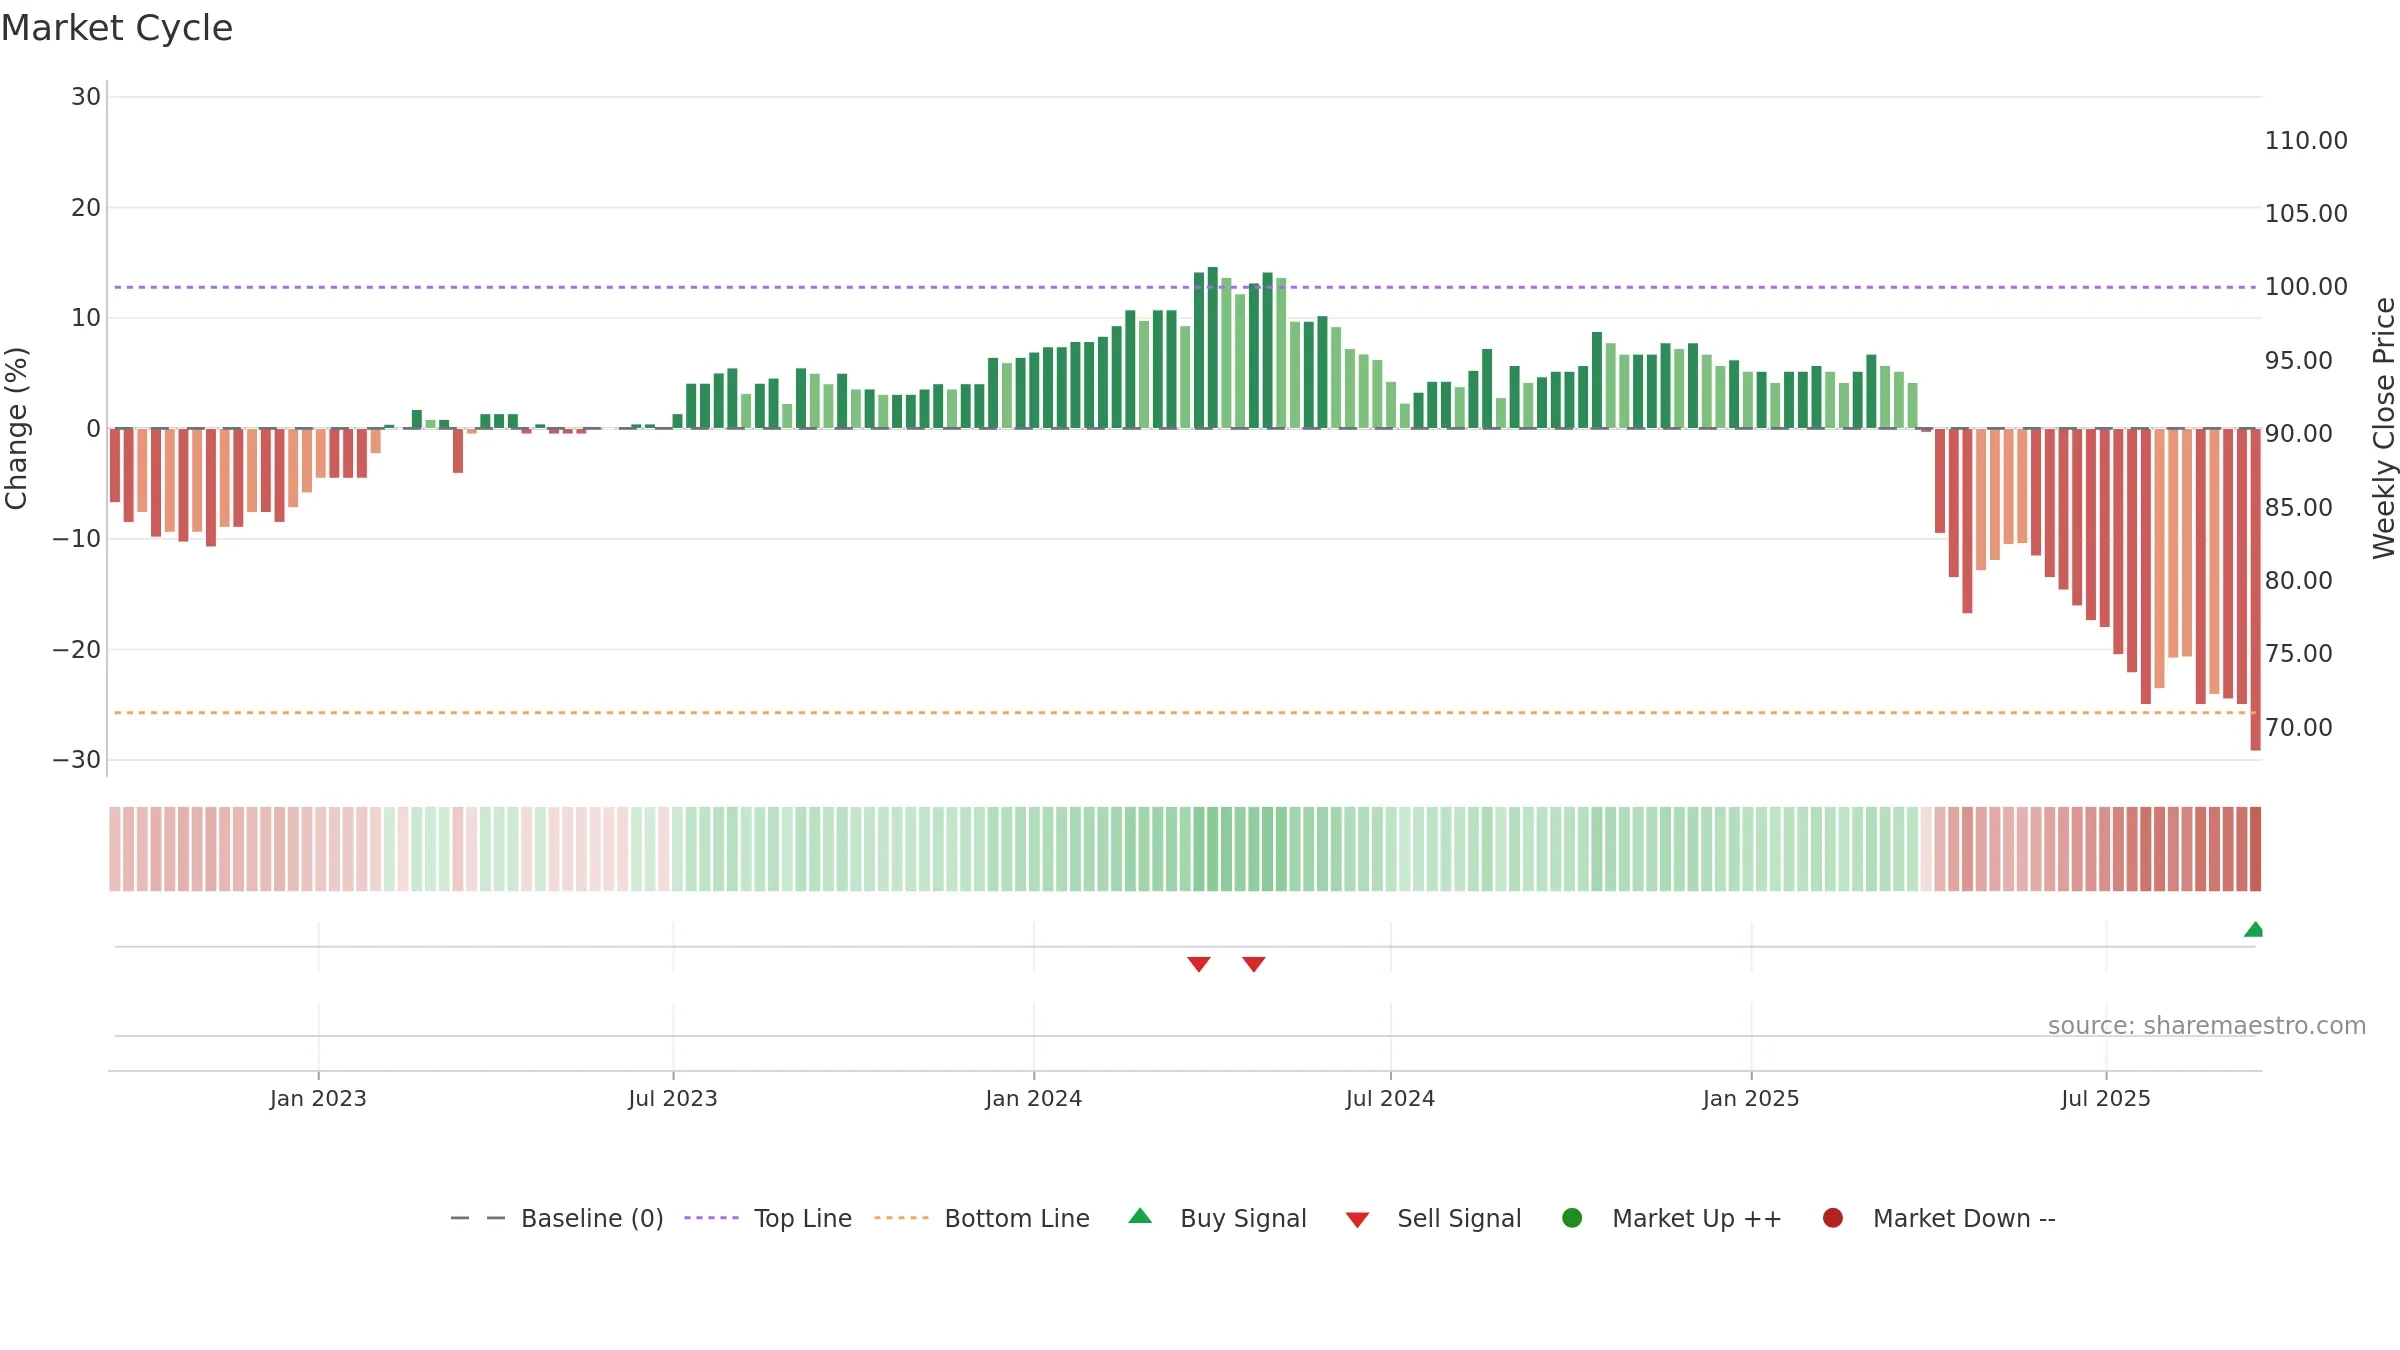Click the Weekly Close Price axis title
This screenshot has width=2400, height=1350.
2384,428
